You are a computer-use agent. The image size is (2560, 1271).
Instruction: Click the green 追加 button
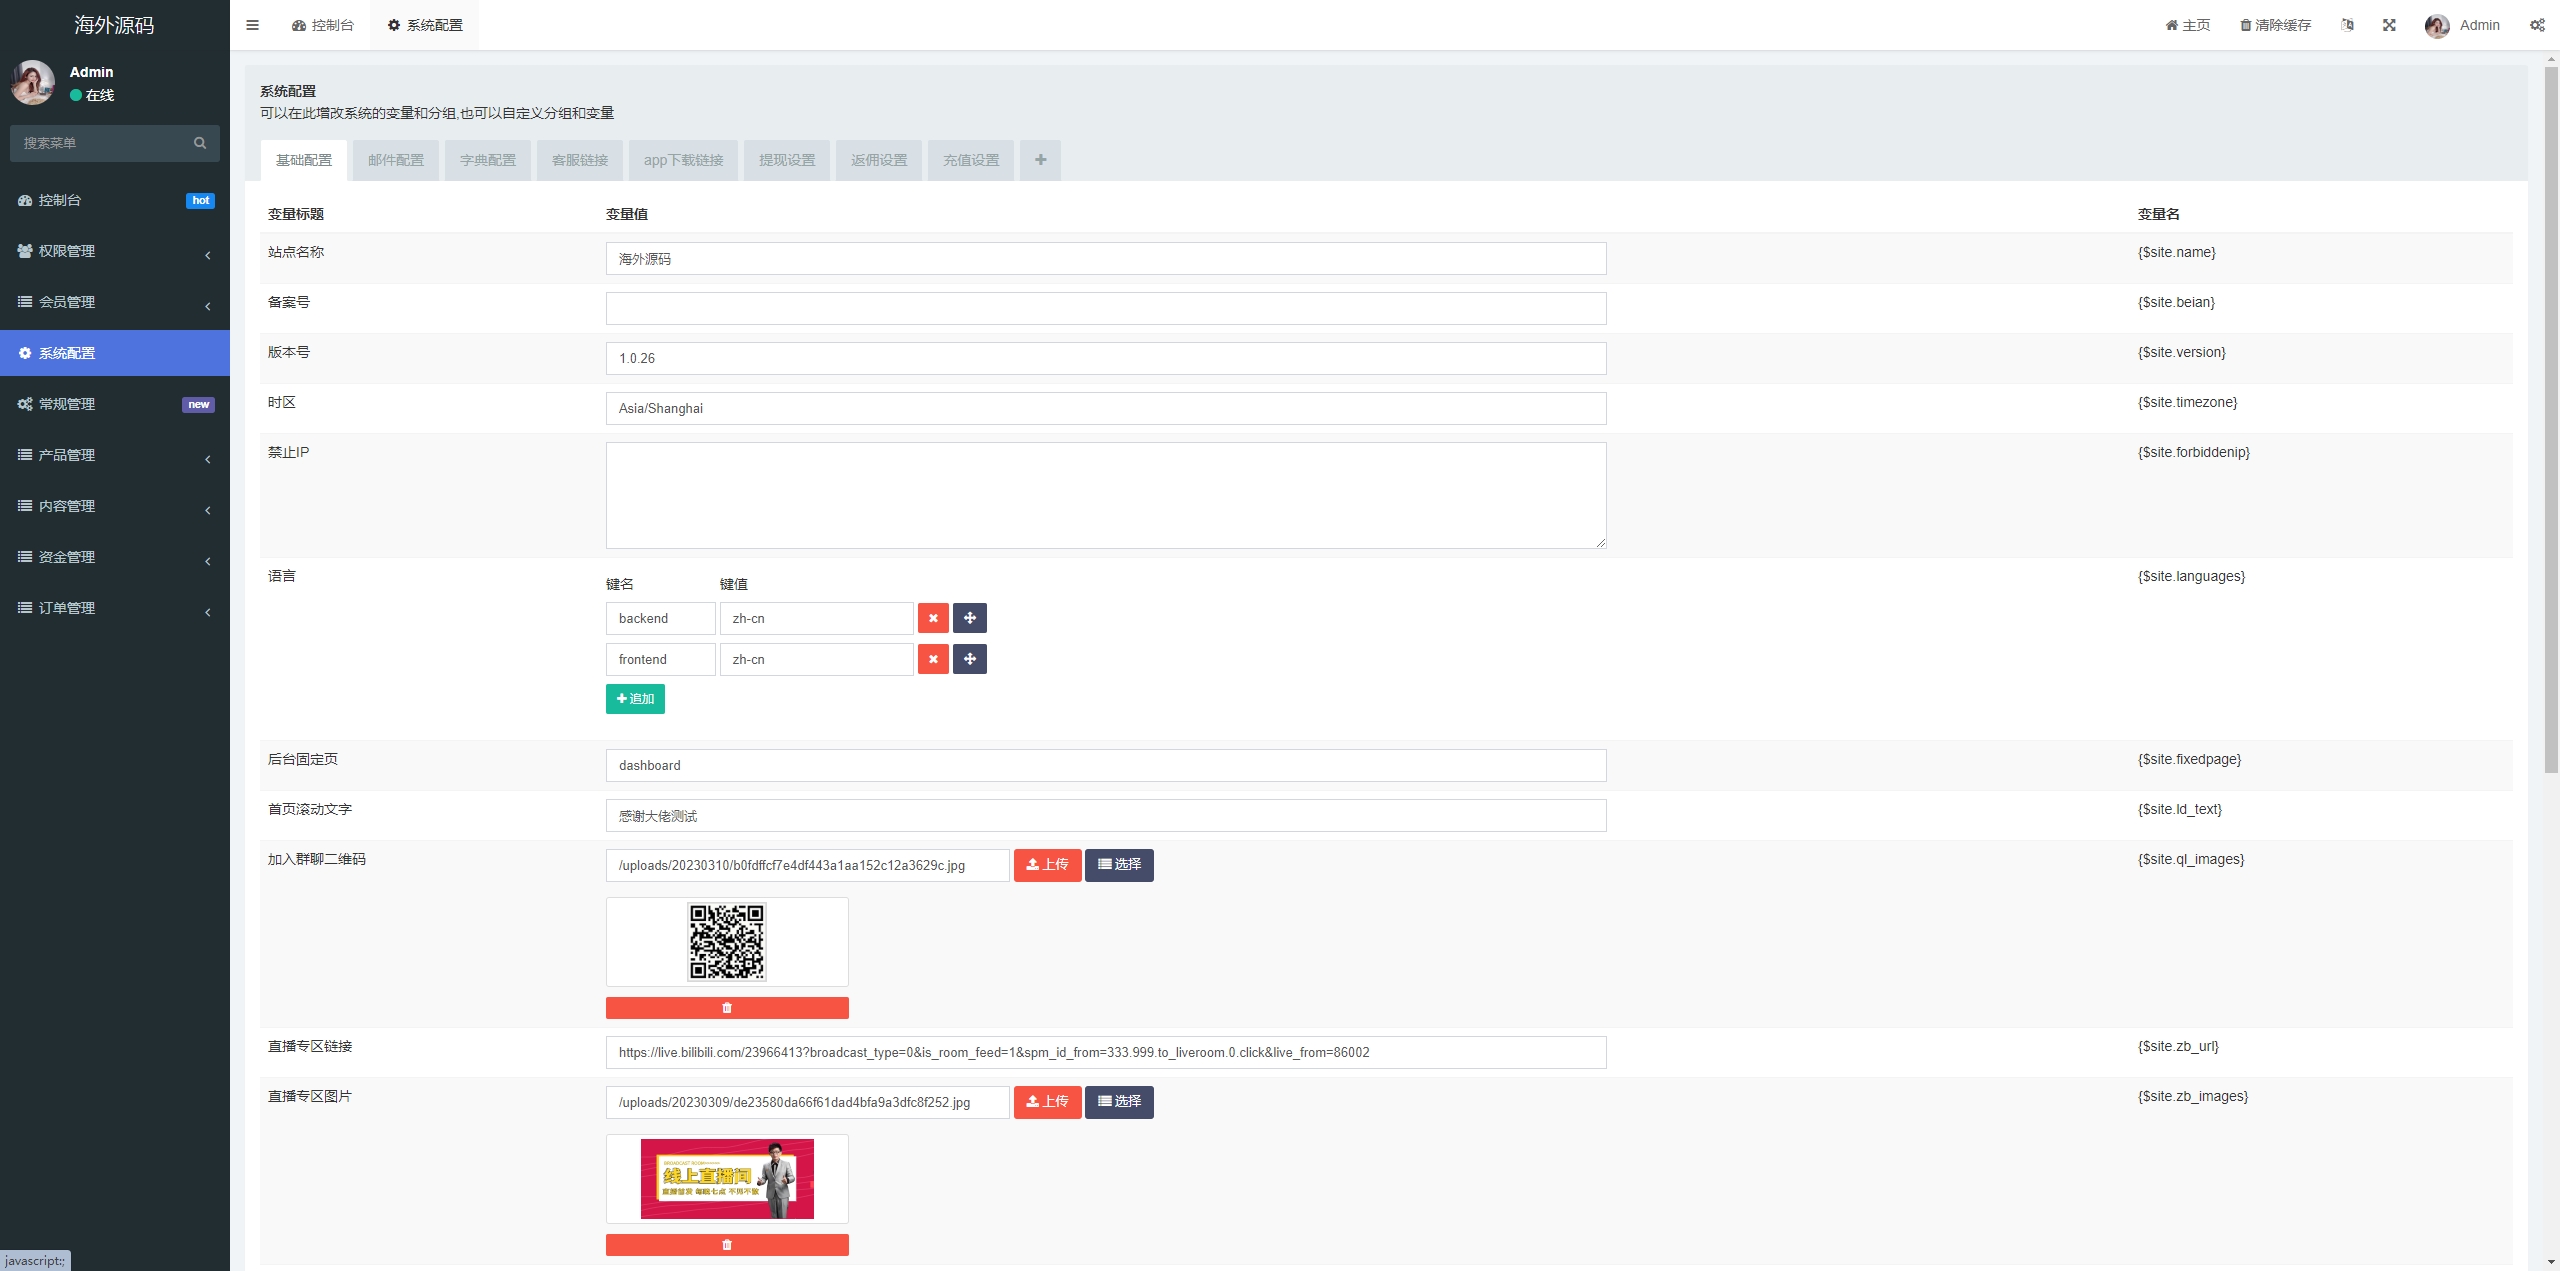635,699
